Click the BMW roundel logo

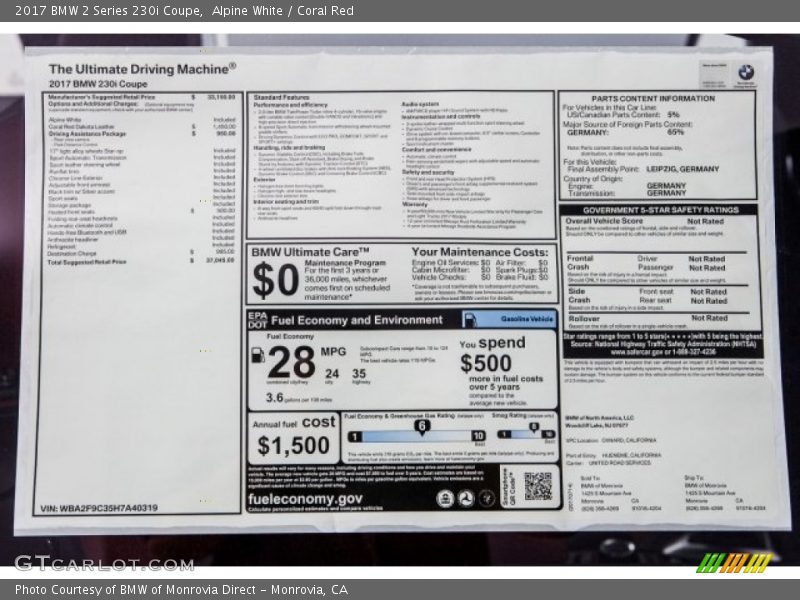coord(745,72)
